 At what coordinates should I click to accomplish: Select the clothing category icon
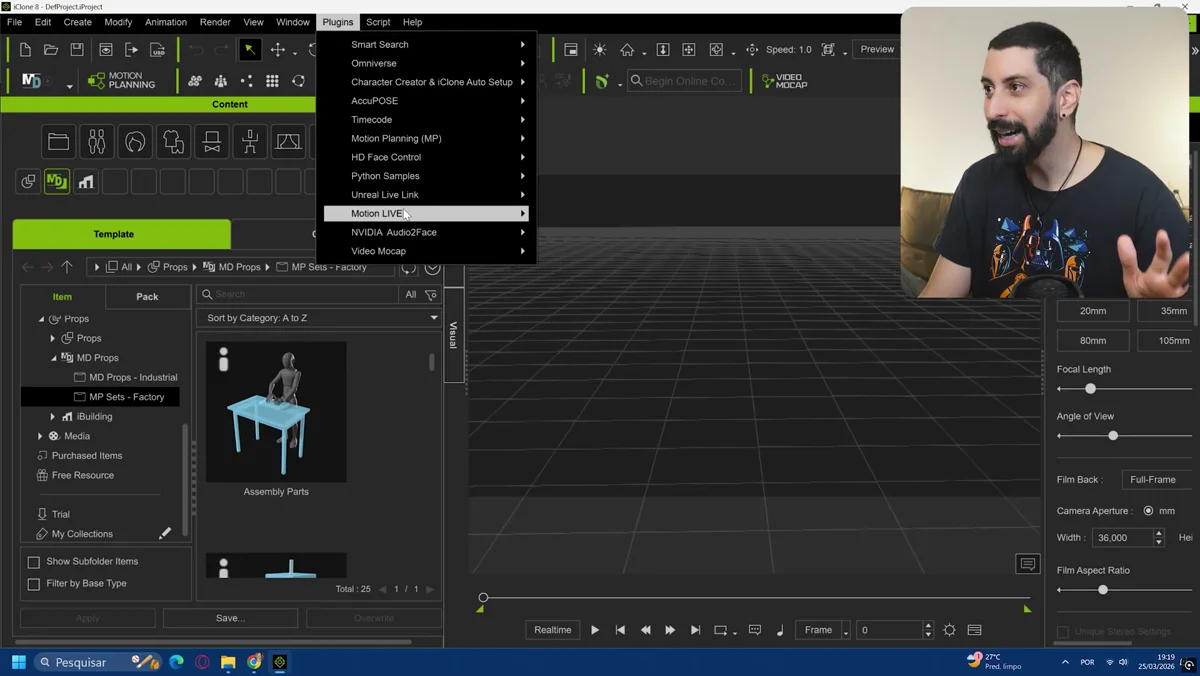pyautogui.click(x=172, y=141)
